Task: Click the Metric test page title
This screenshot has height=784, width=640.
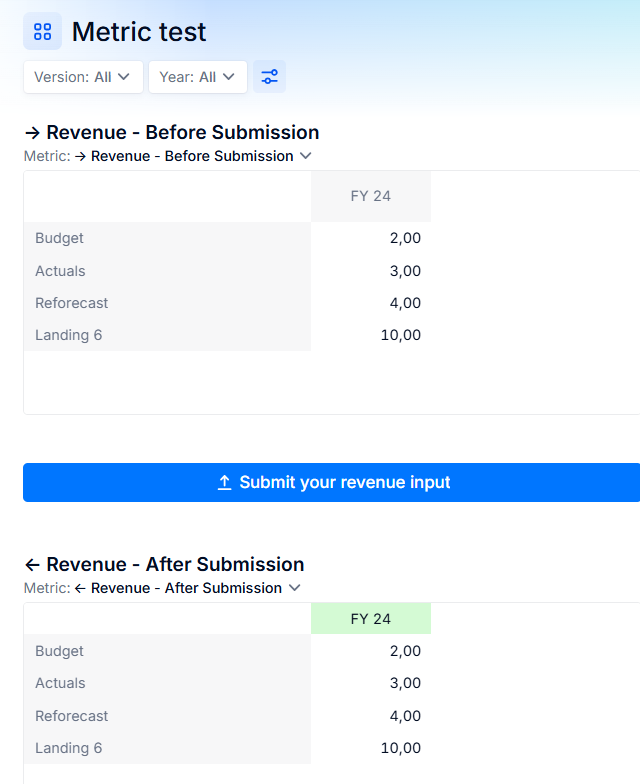Action: pyautogui.click(x=139, y=32)
